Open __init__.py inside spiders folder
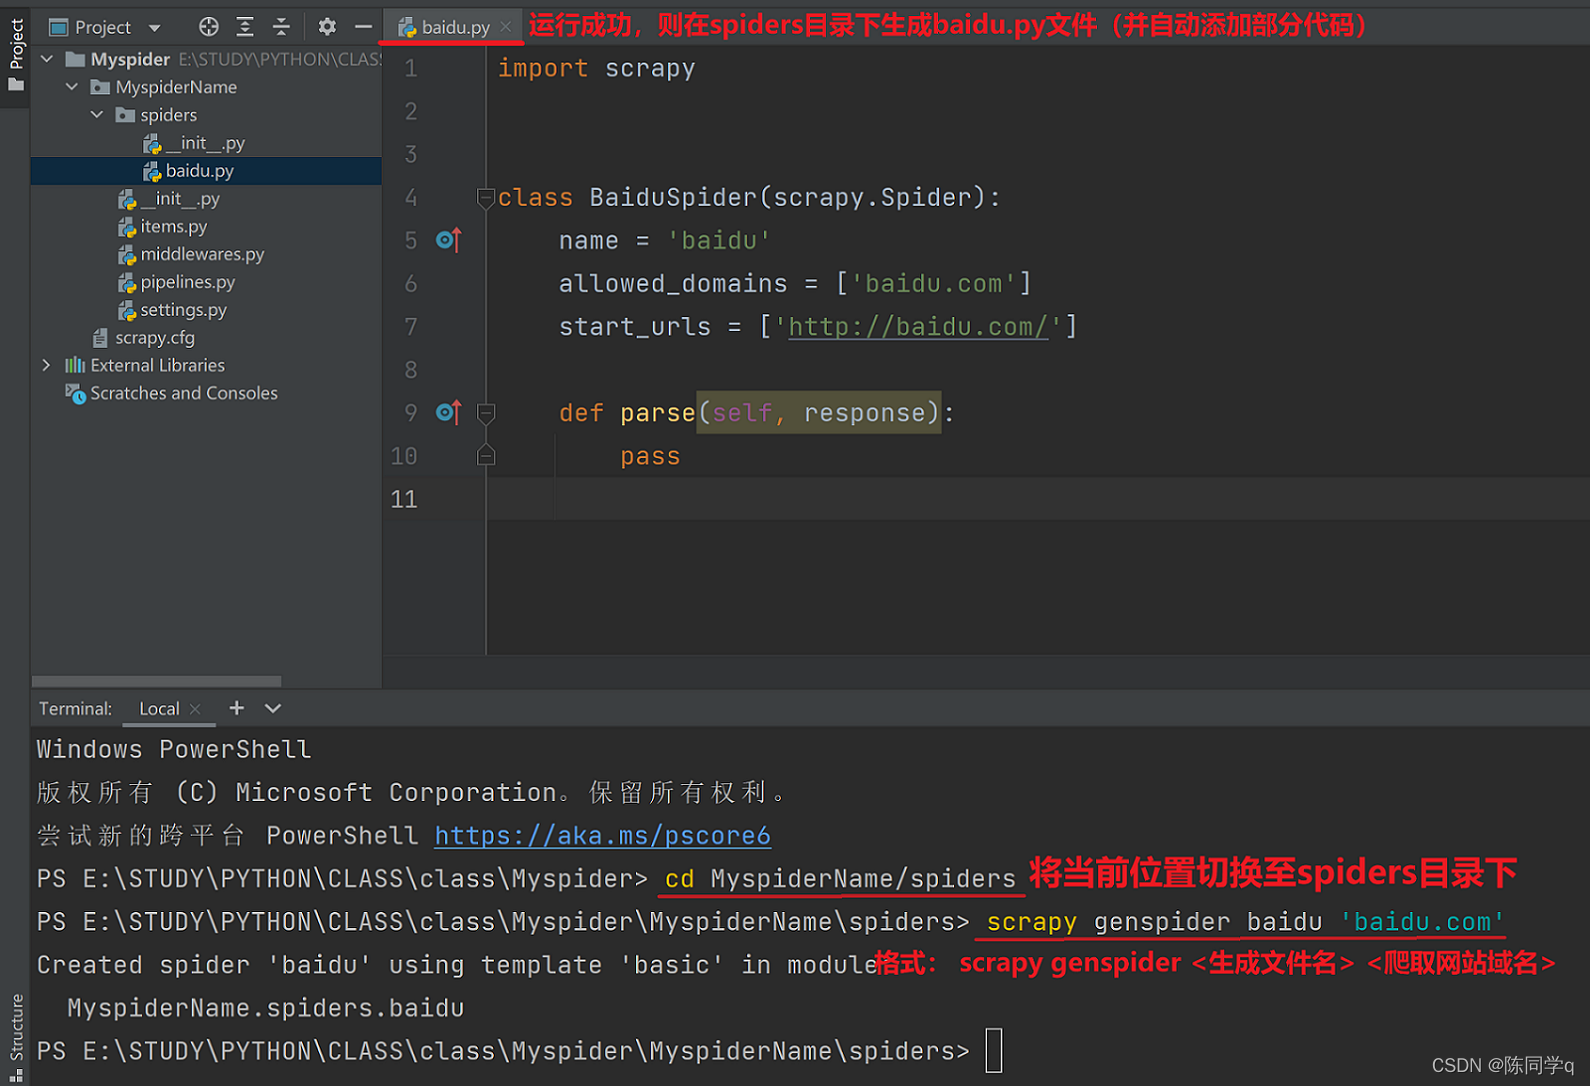 (x=205, y=143)
